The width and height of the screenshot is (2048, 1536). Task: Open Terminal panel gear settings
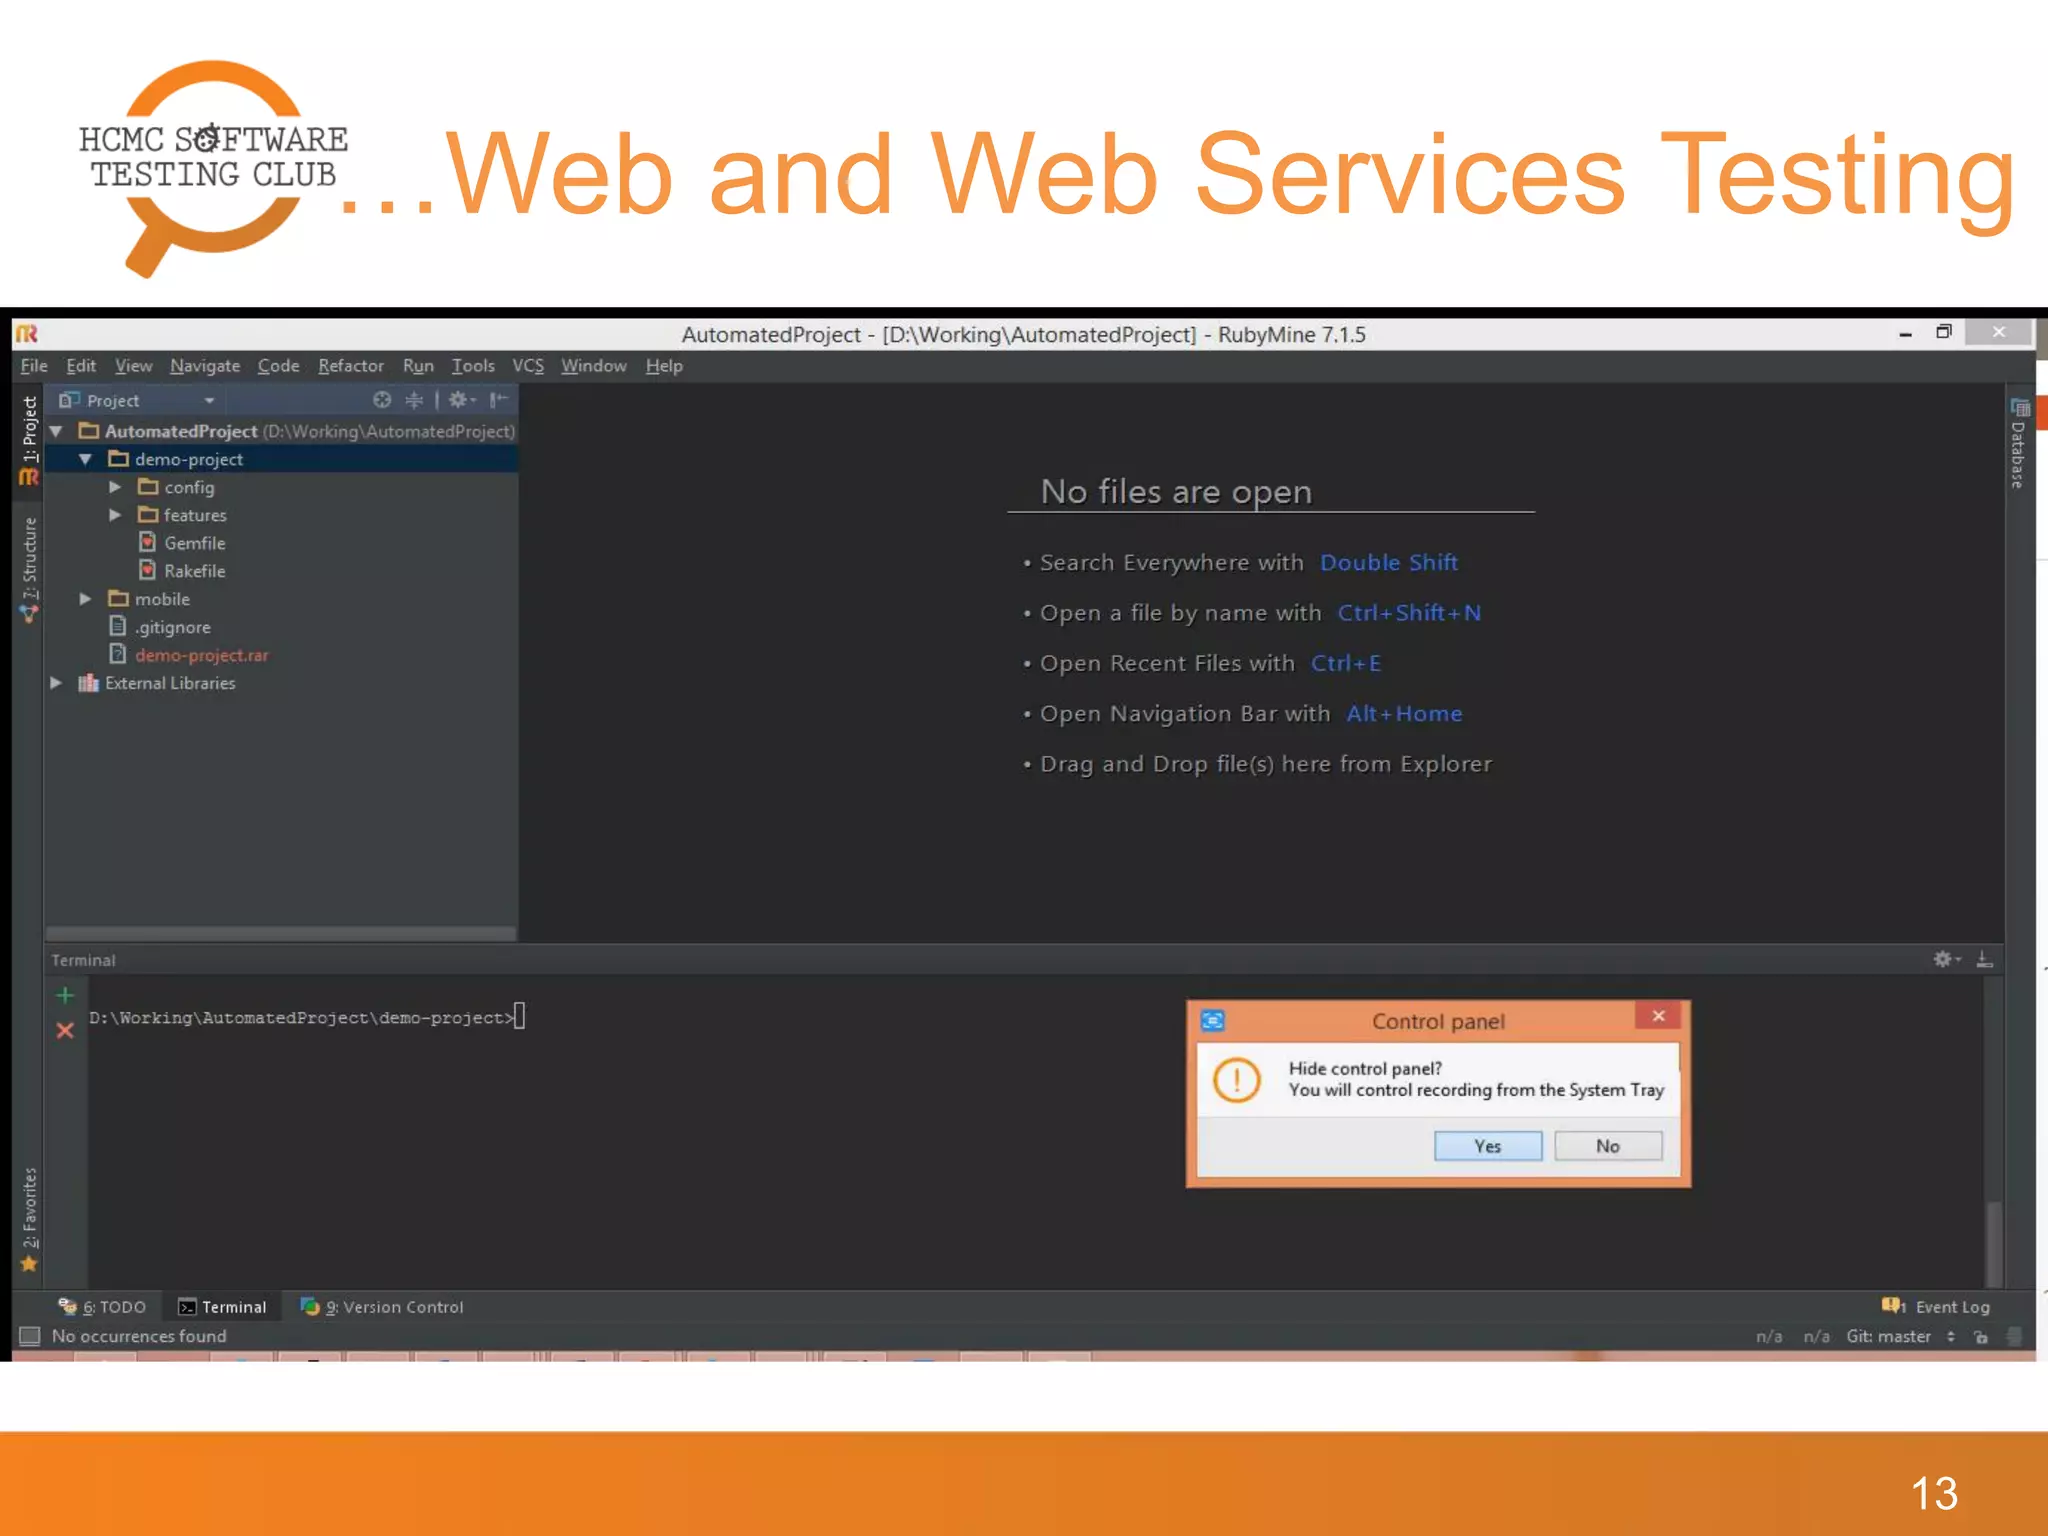coord(1945,959)
